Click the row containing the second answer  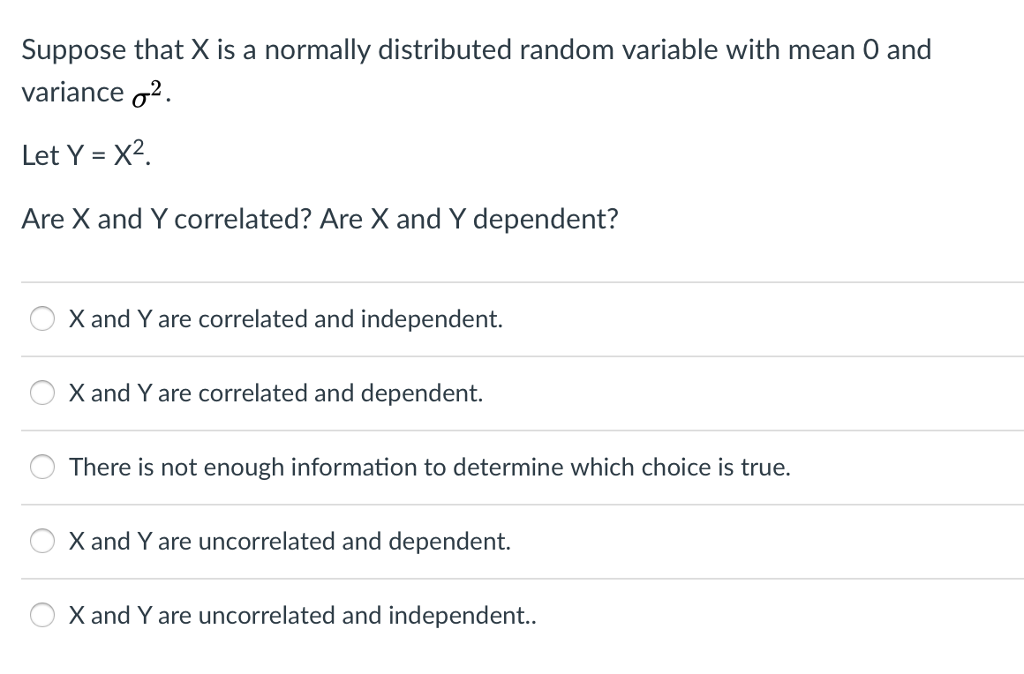point(512,392)
